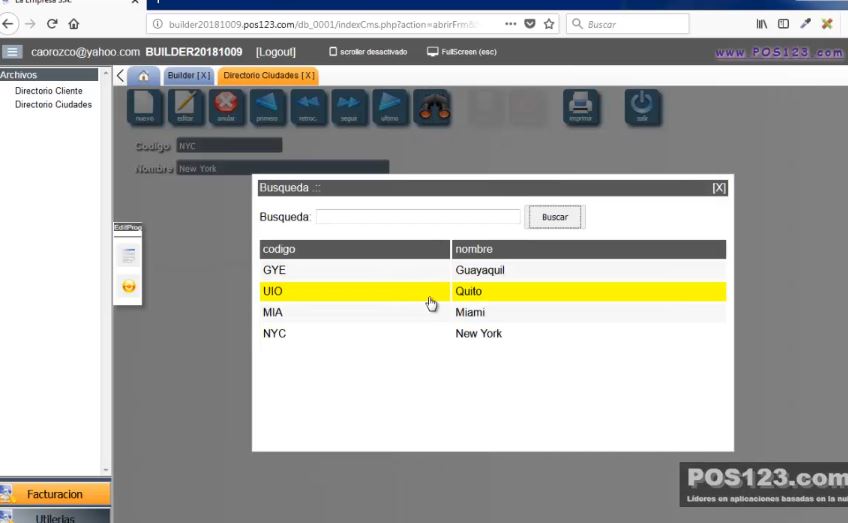848x523 pixels.
Task: Open search with the binoculars icon
Action: 431,106
